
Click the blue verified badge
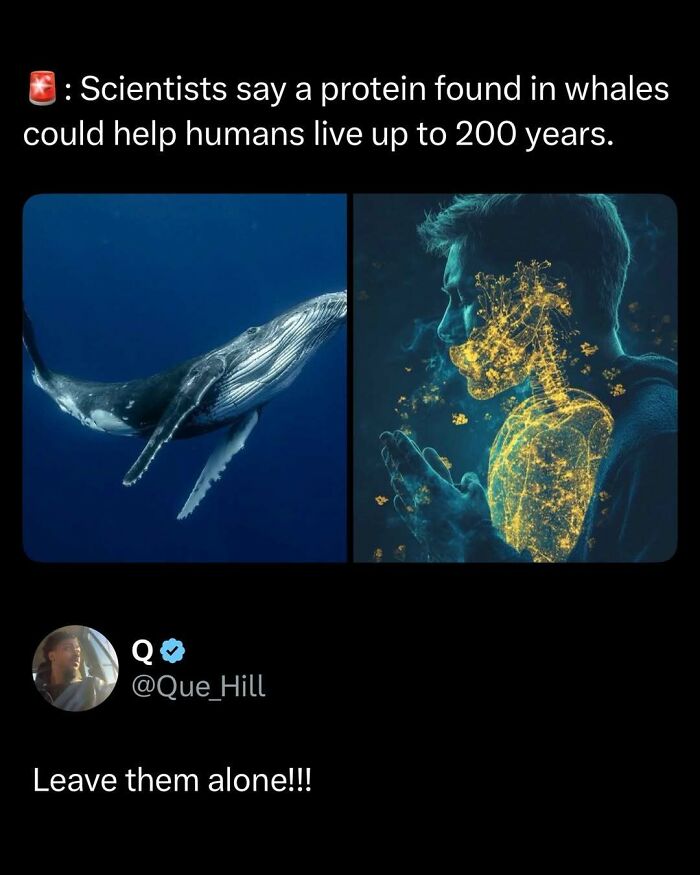170,651
